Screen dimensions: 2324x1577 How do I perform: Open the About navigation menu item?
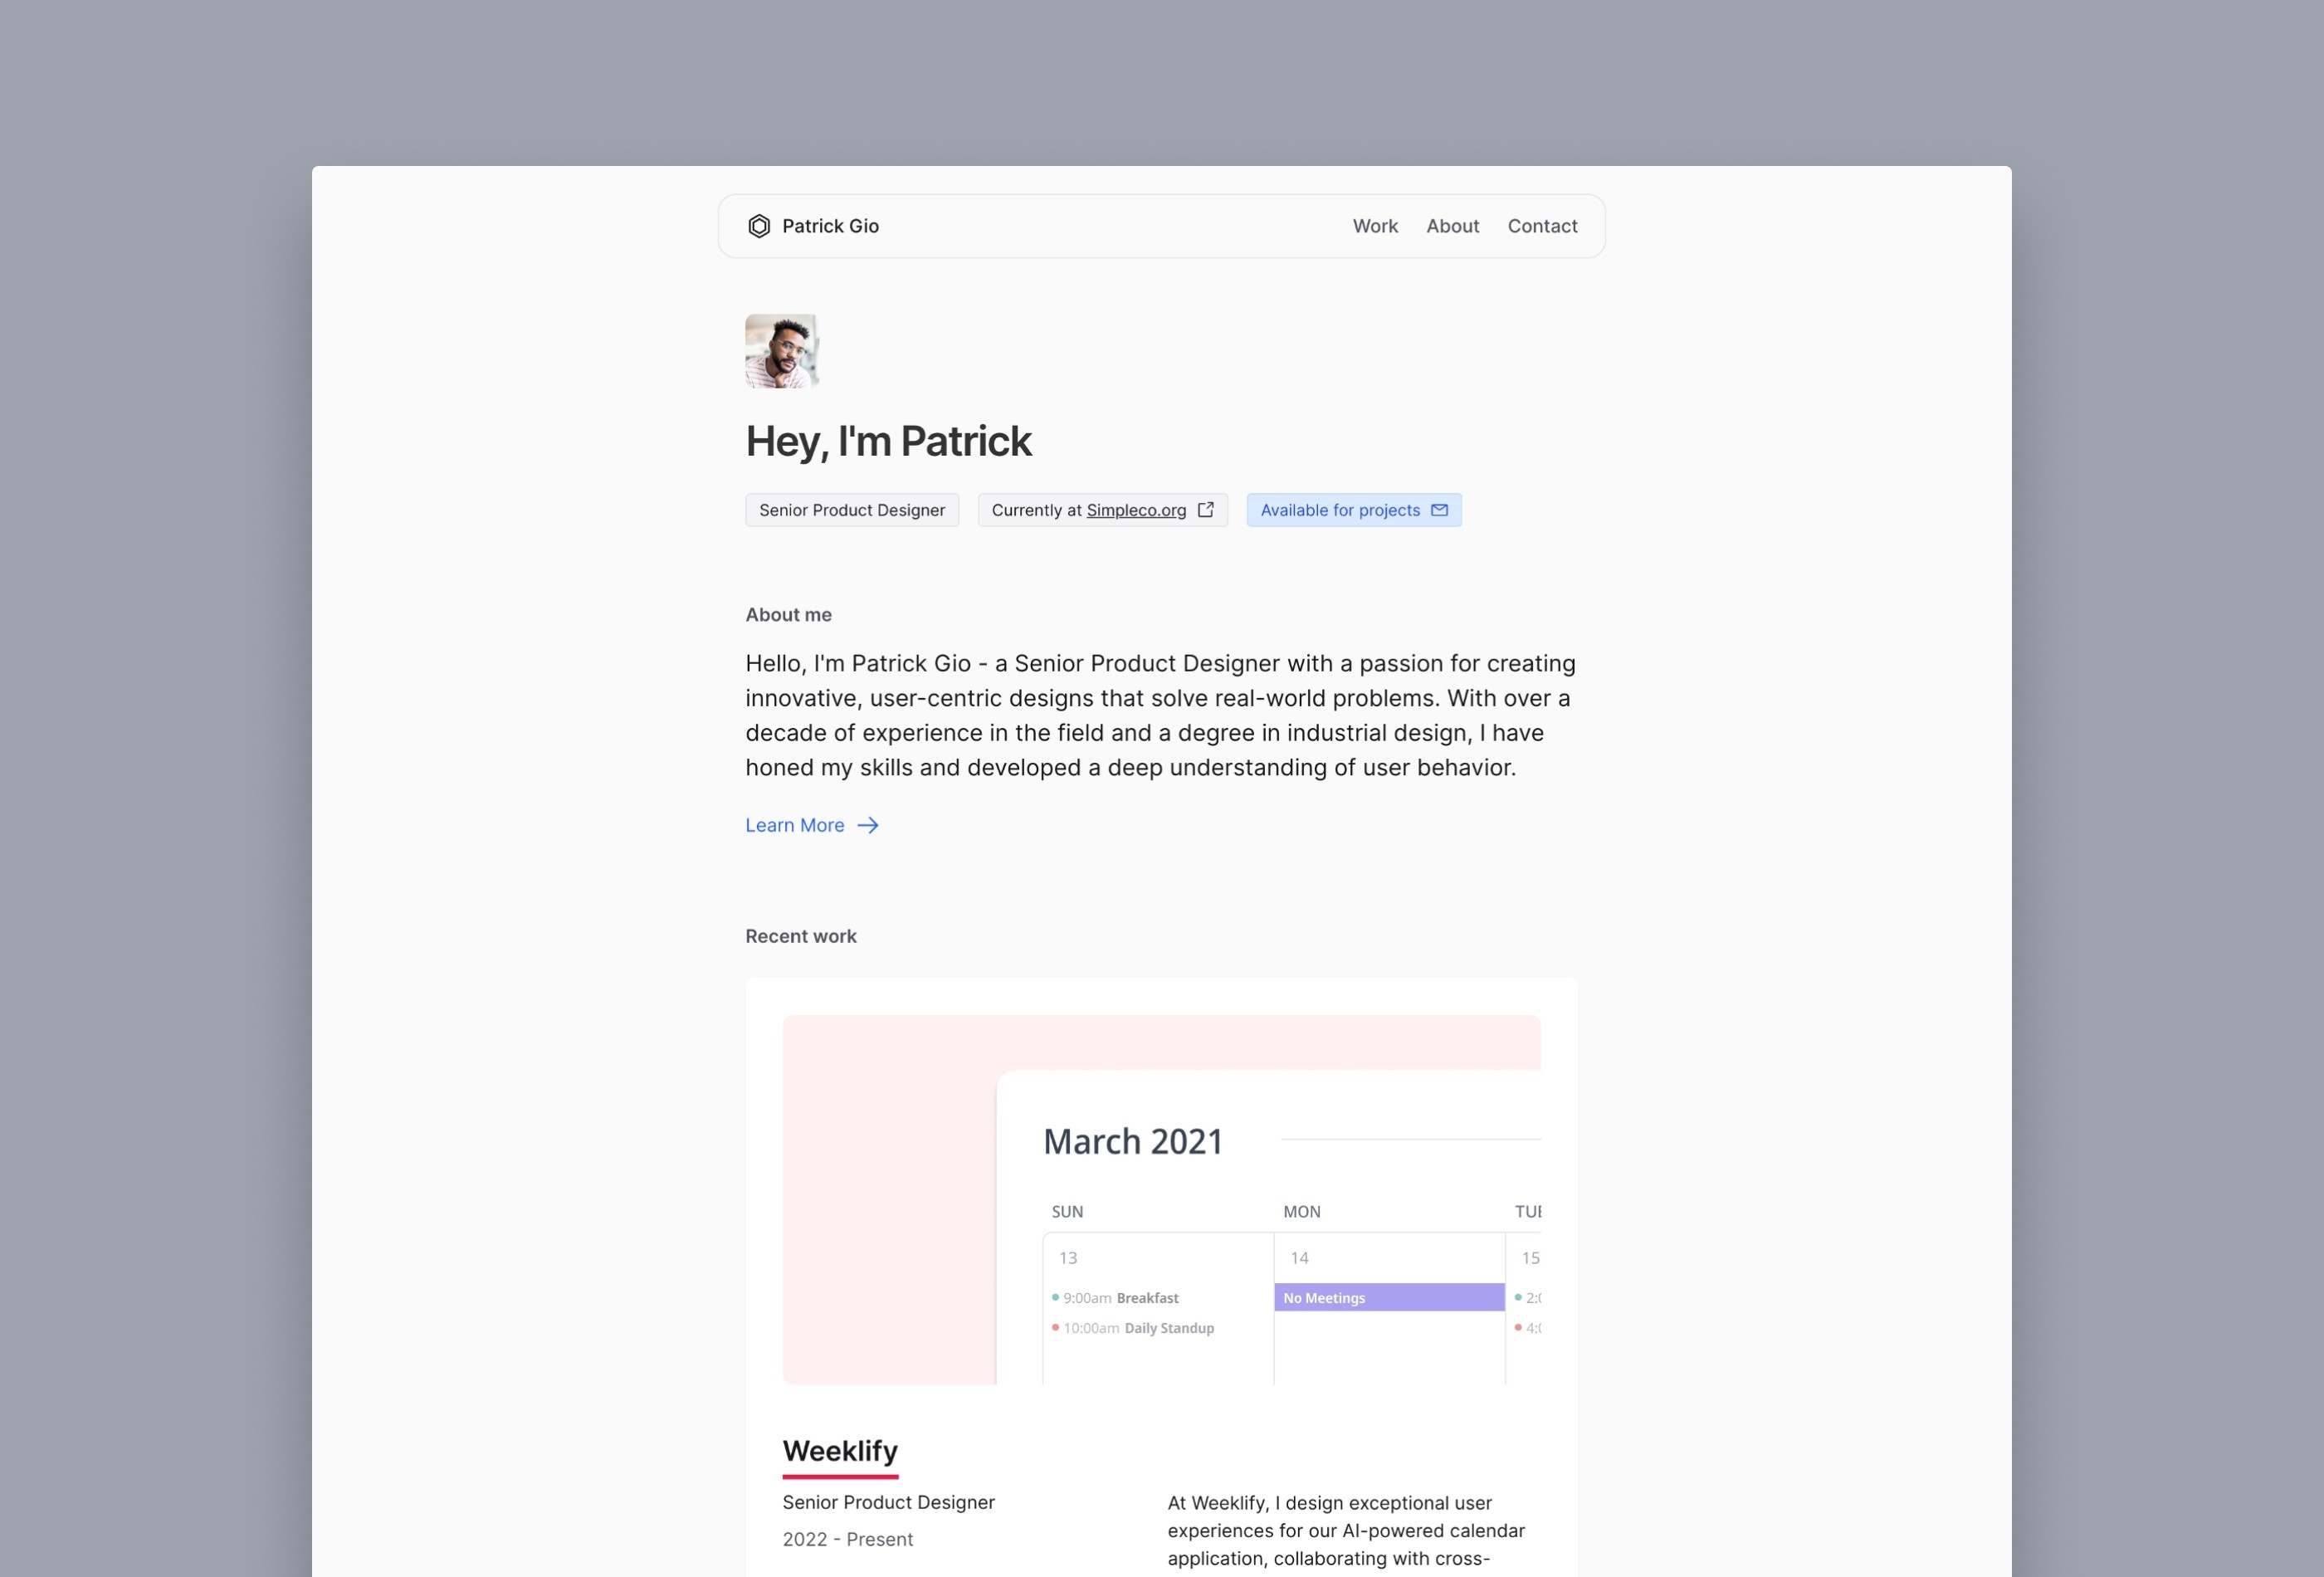click(x=1452, y=225)
